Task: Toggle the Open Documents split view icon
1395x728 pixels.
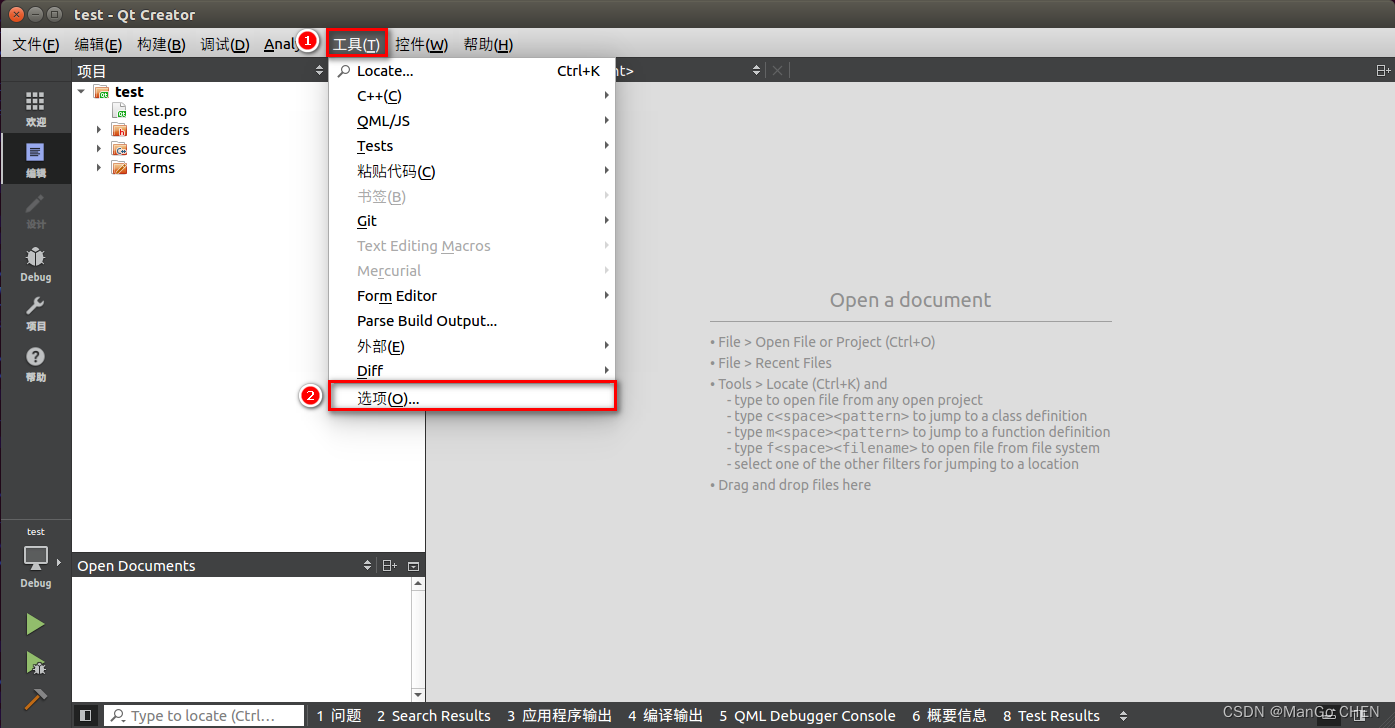Action: coord(389,565)
